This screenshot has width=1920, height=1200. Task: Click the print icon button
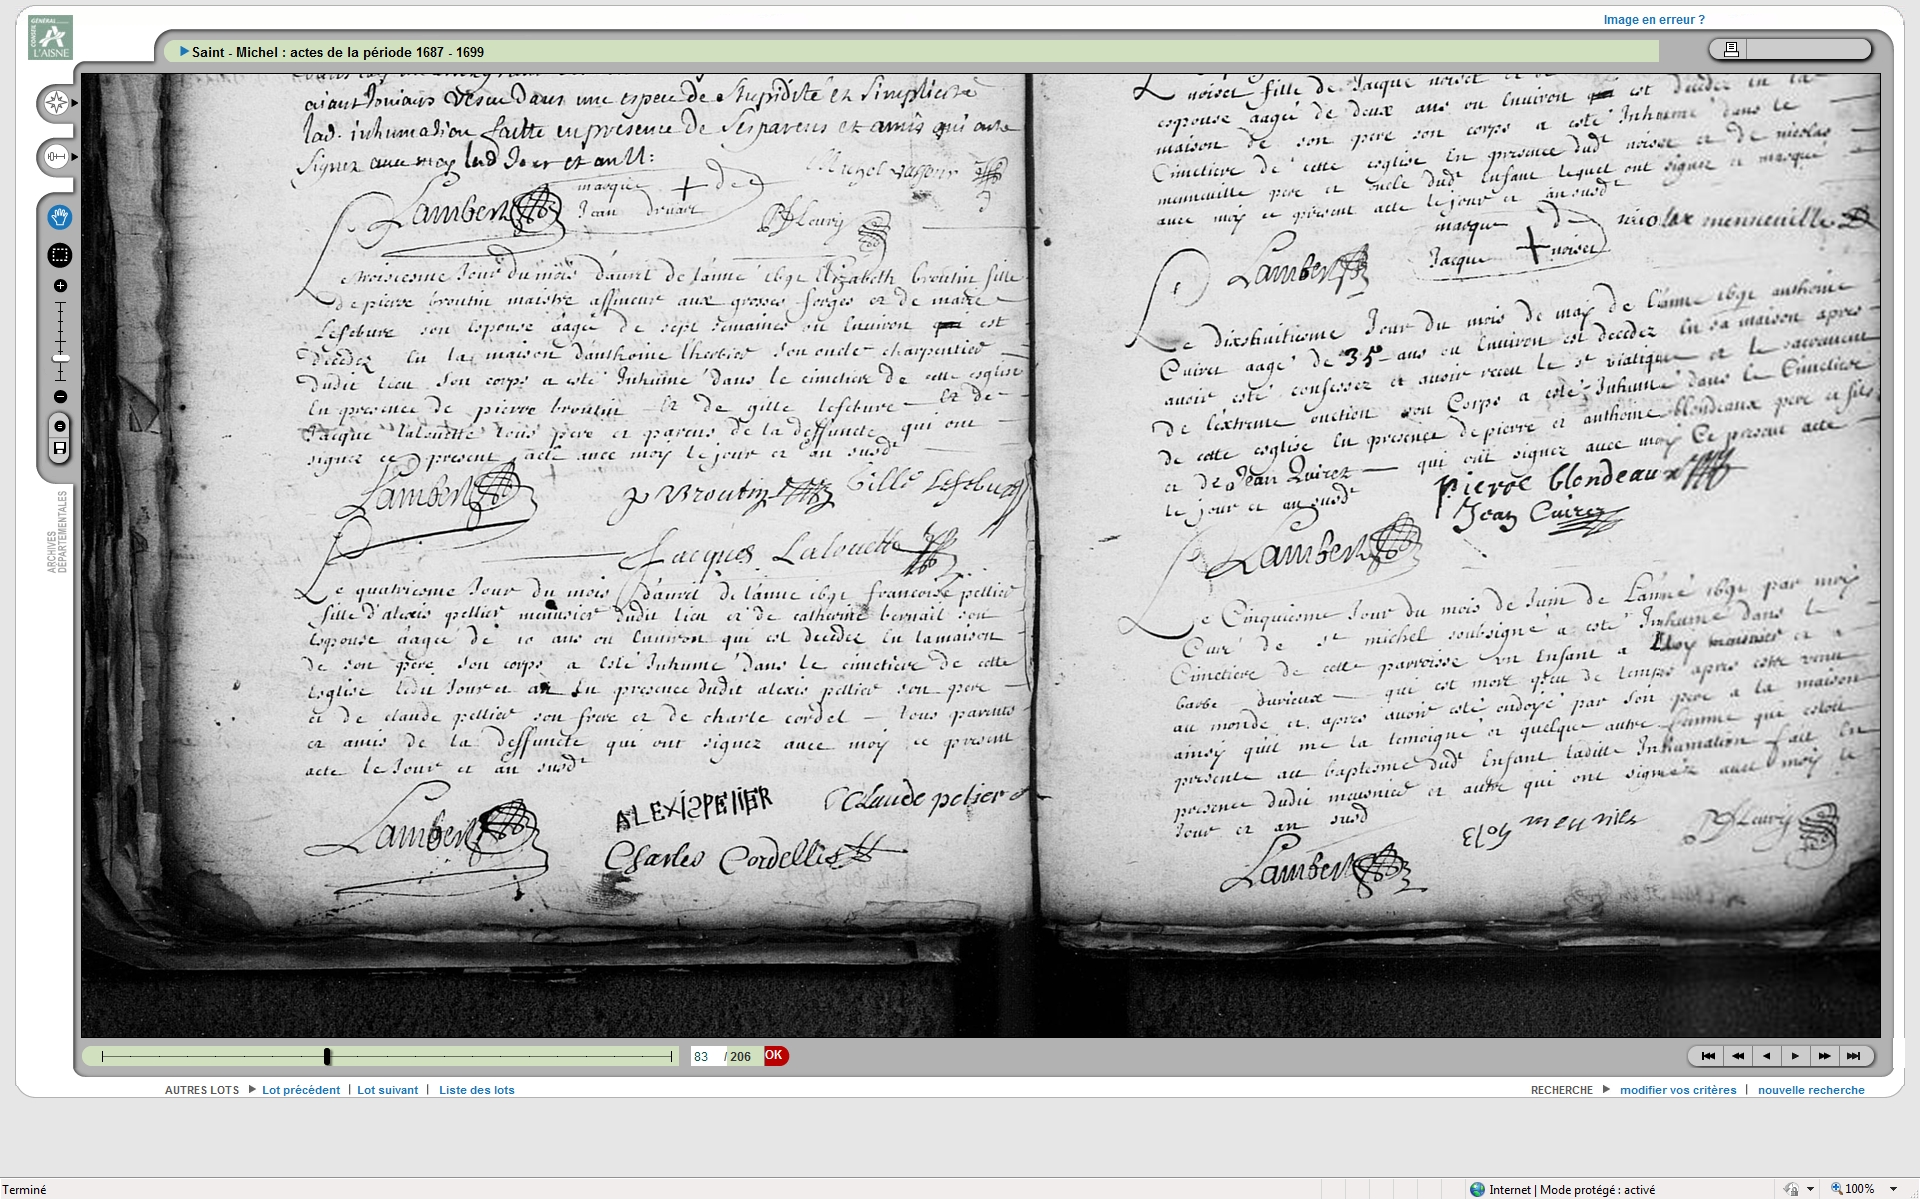1731,49
